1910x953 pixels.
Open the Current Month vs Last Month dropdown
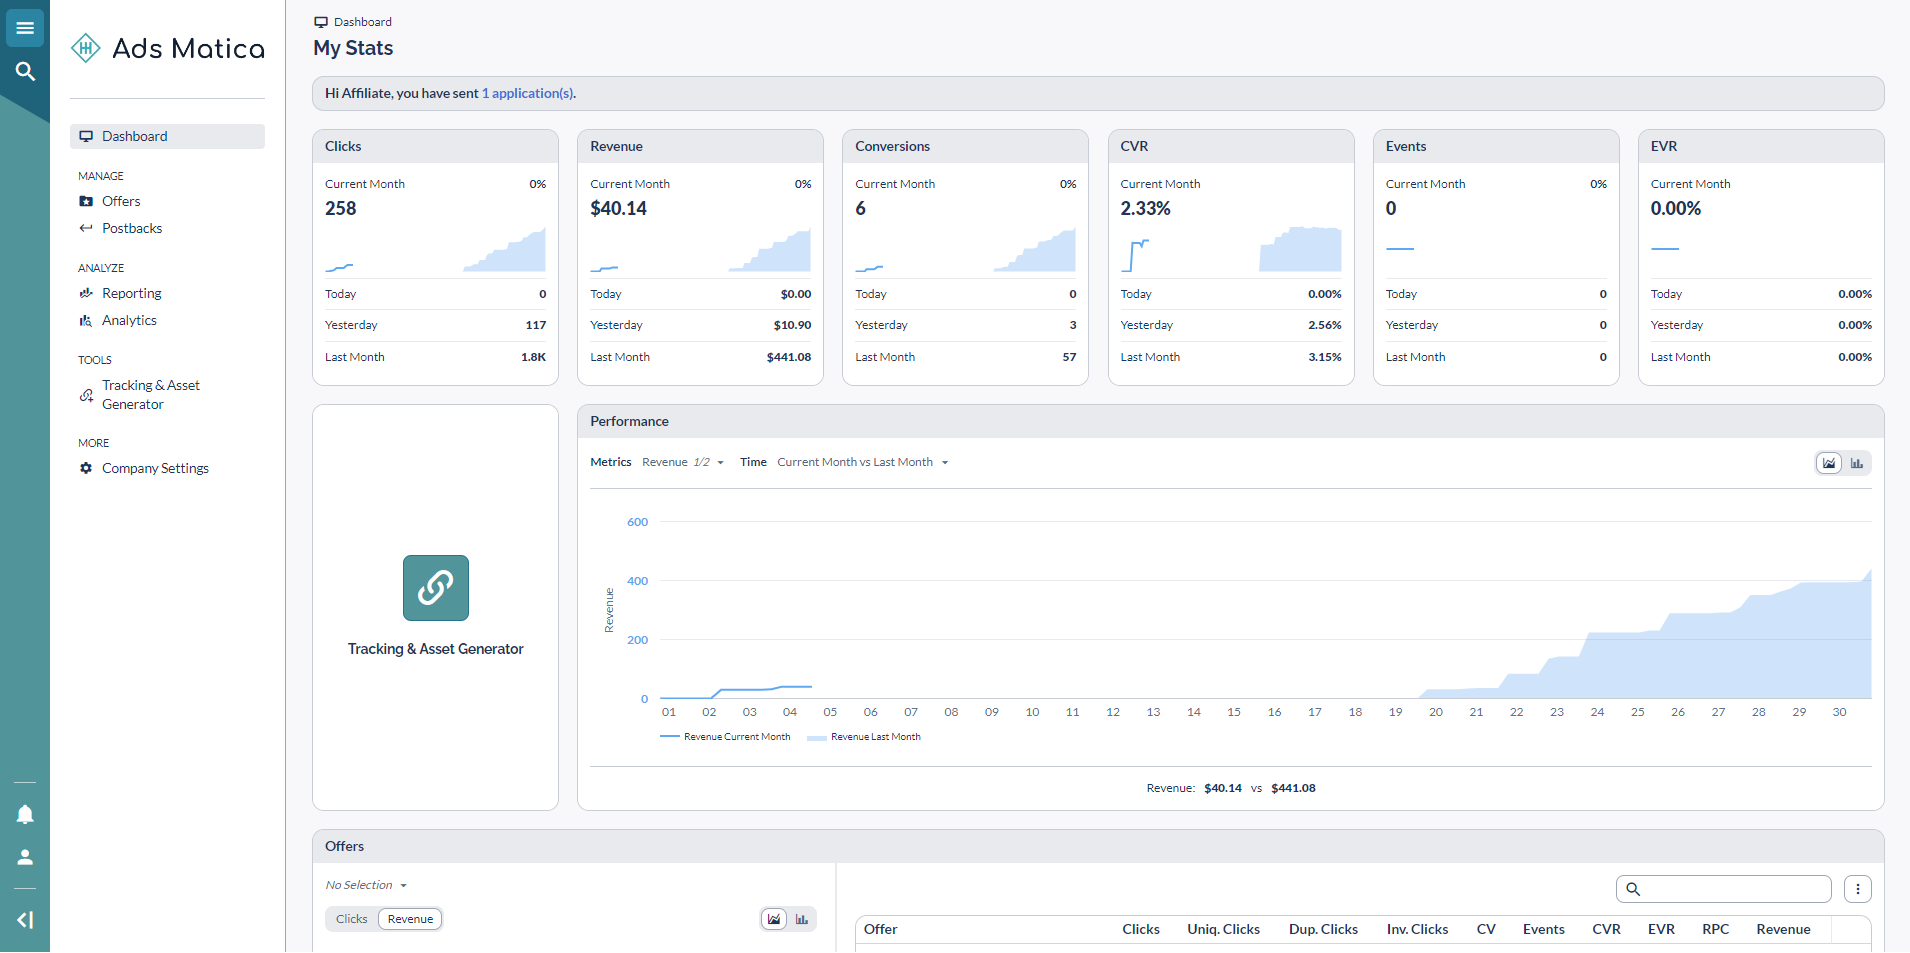point(862,462)
